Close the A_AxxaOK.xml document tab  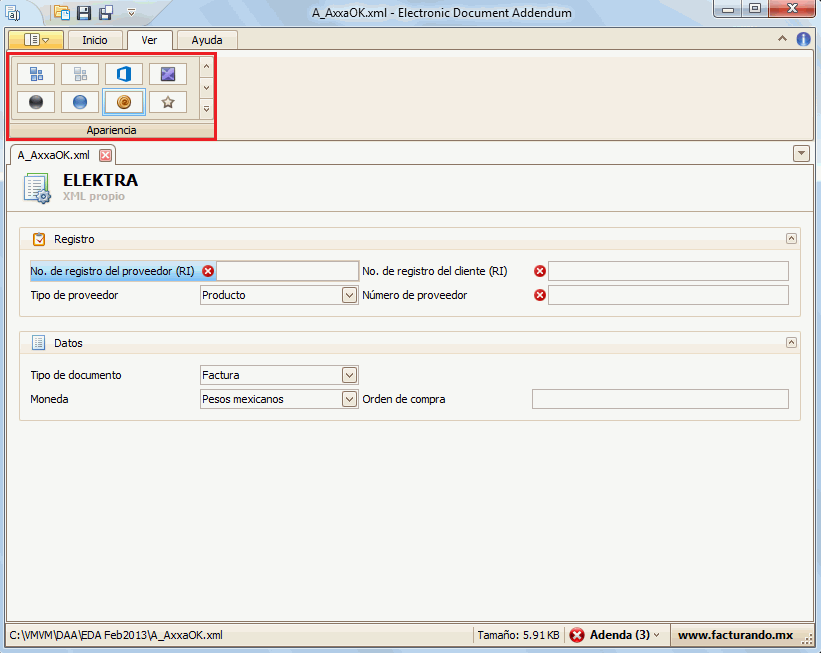click(x=105, y=155)
